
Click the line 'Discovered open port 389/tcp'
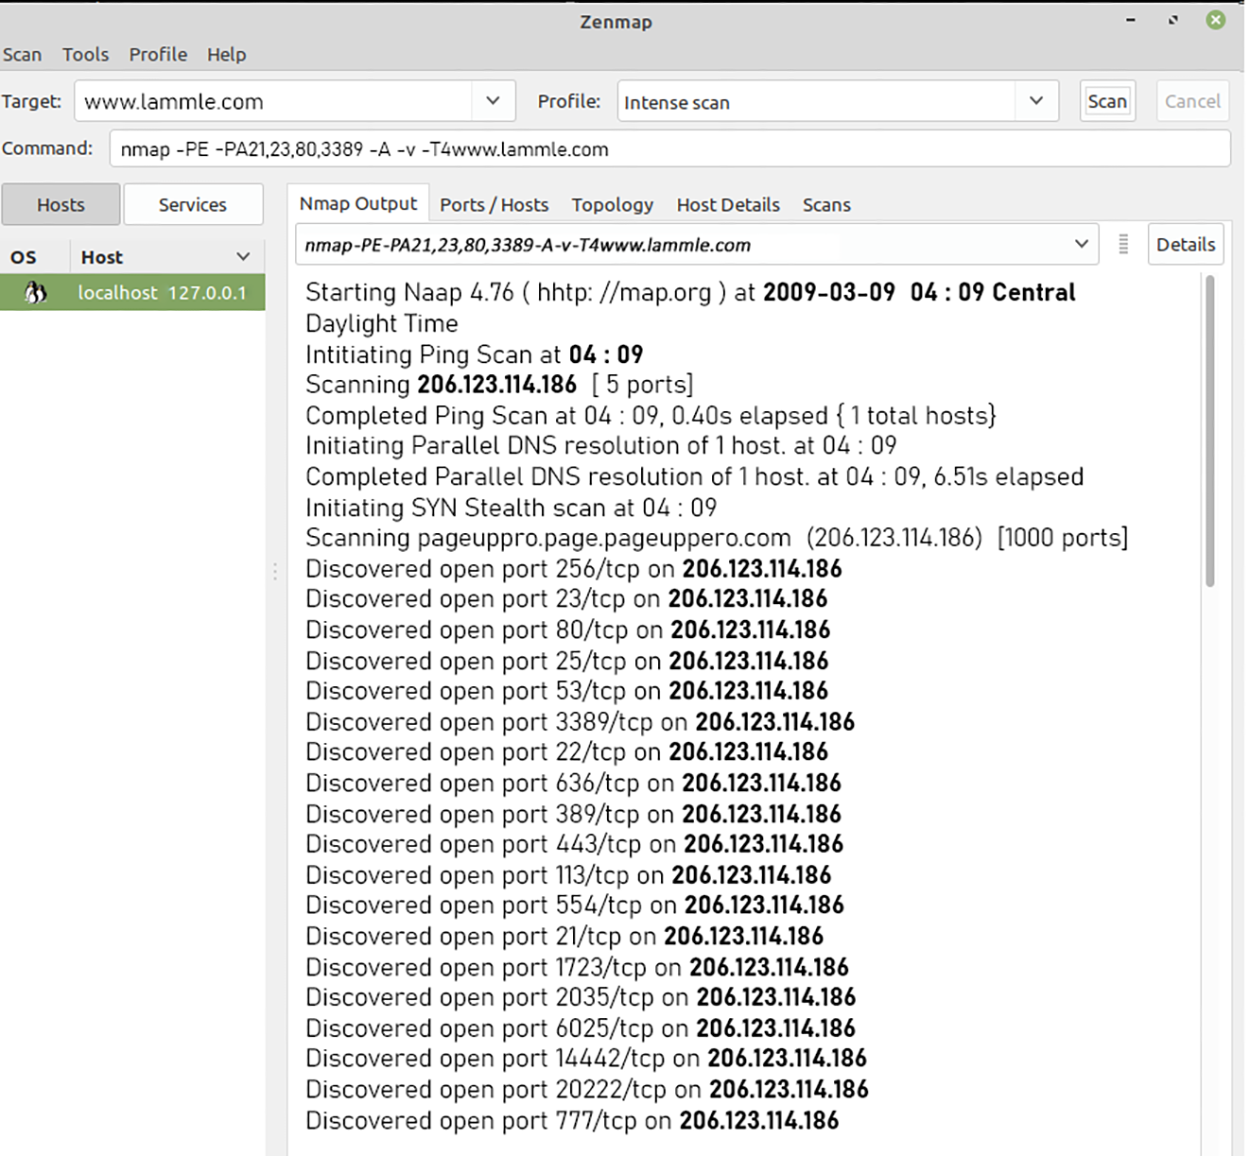pyautogui.click(x=574, y=814)
